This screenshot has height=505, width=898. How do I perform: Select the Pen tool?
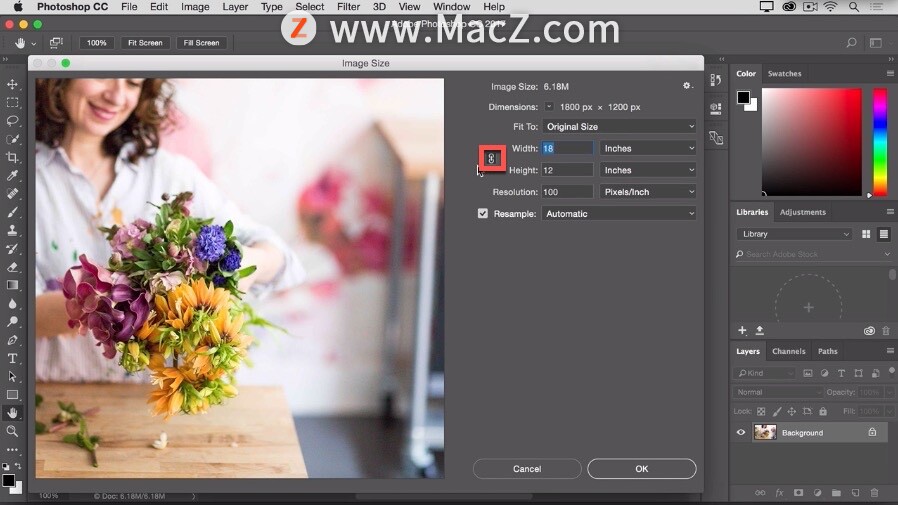click(x=12, y=340)
